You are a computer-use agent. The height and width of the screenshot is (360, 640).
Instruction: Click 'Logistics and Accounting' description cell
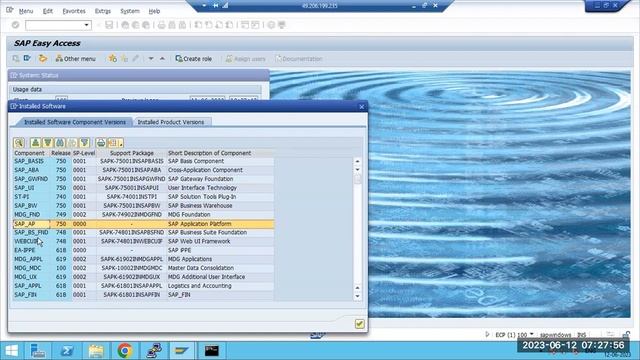[220, 286]
